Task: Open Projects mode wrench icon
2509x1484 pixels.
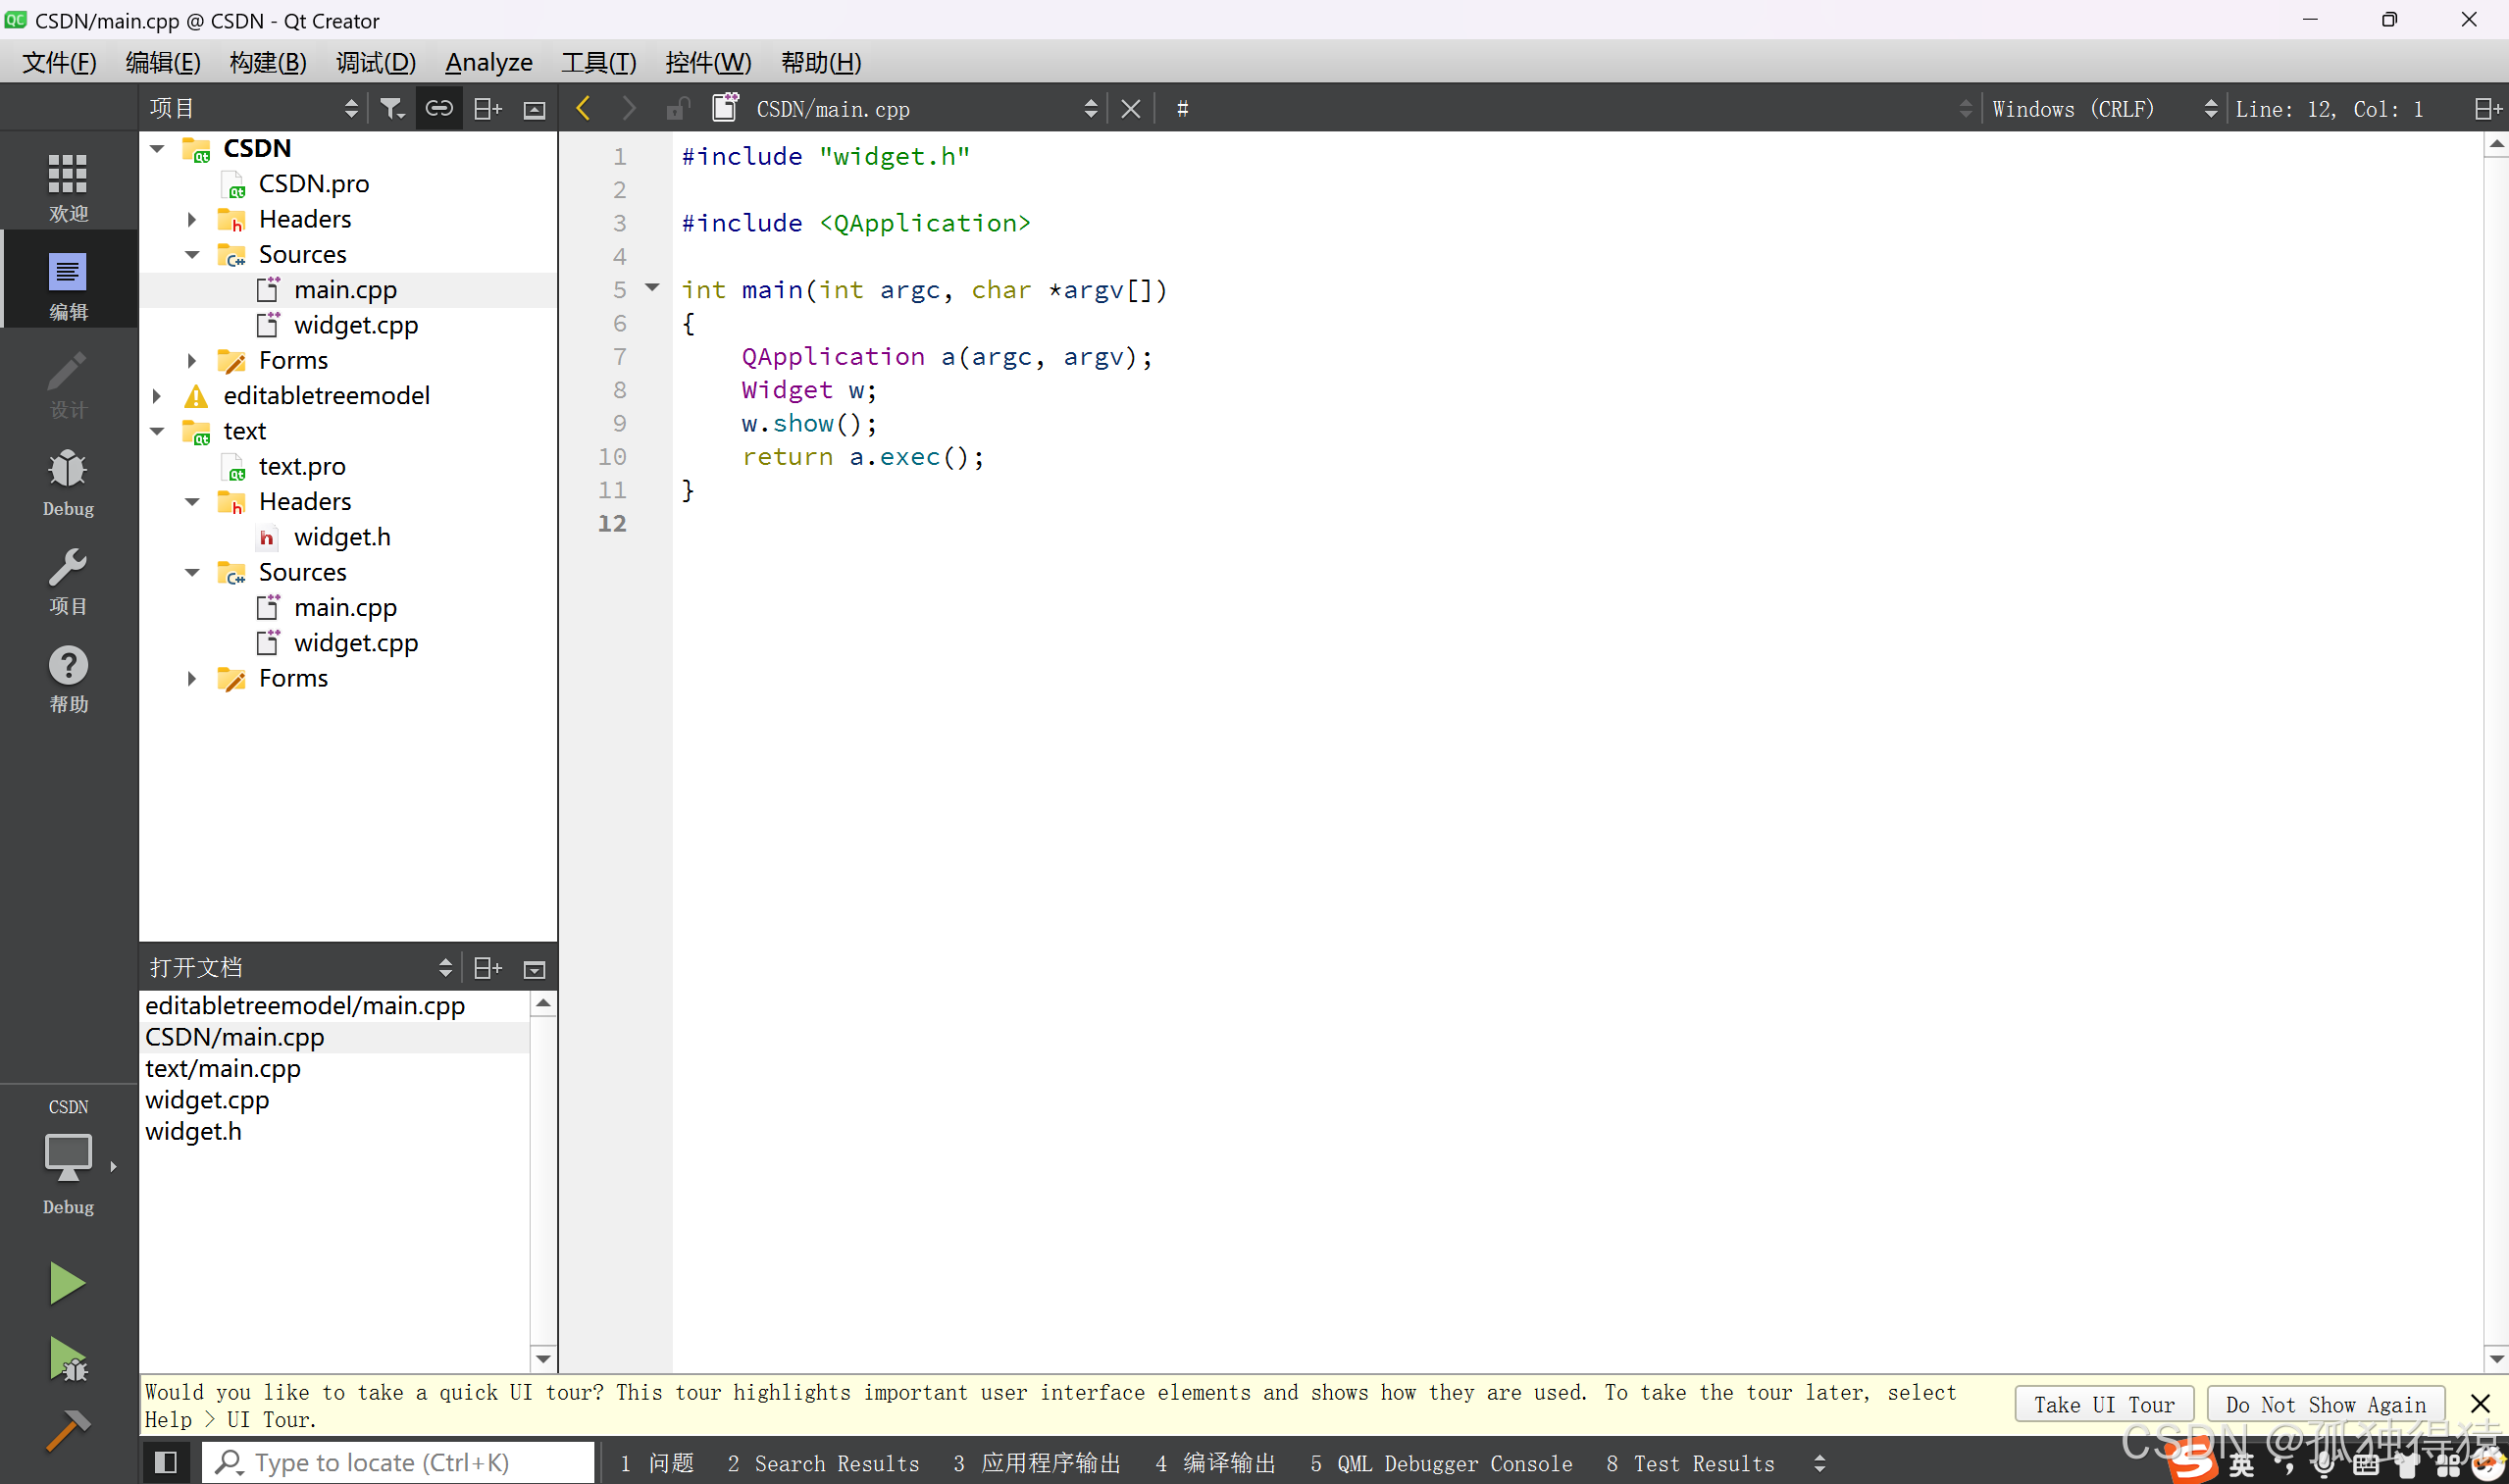Action: (x=68, y=580)
